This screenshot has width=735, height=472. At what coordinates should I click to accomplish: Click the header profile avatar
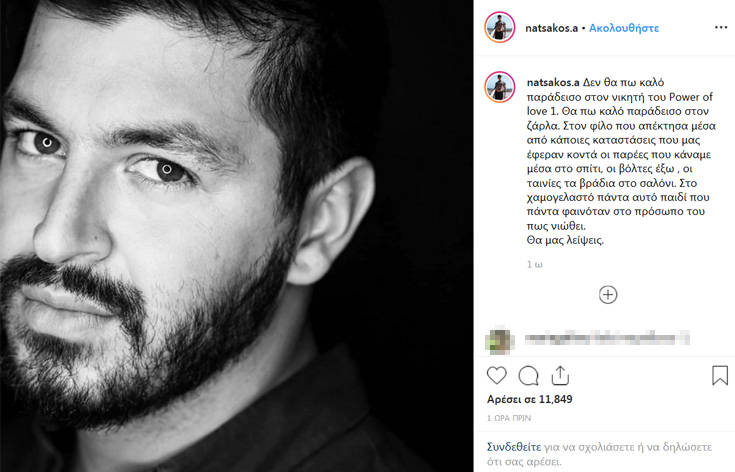[x=500, y=28]
